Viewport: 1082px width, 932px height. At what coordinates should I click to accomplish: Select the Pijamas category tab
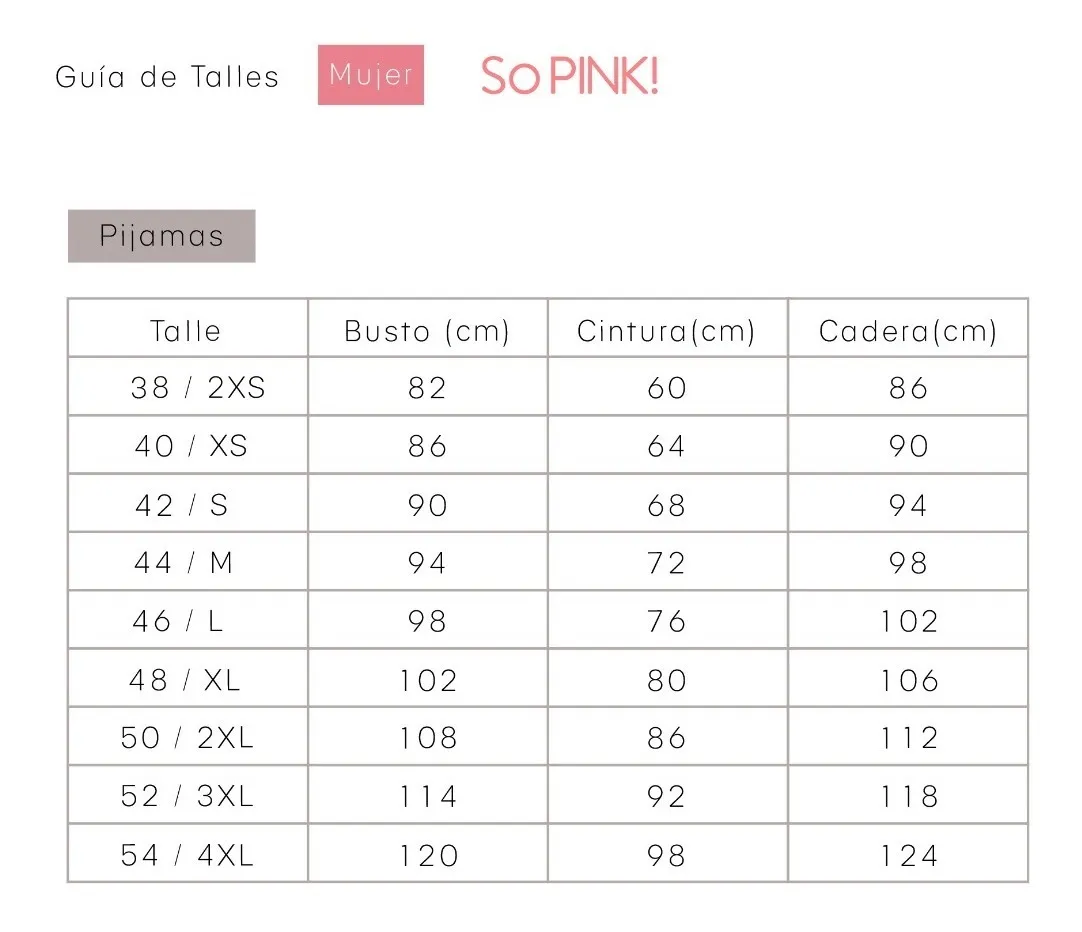161,236
